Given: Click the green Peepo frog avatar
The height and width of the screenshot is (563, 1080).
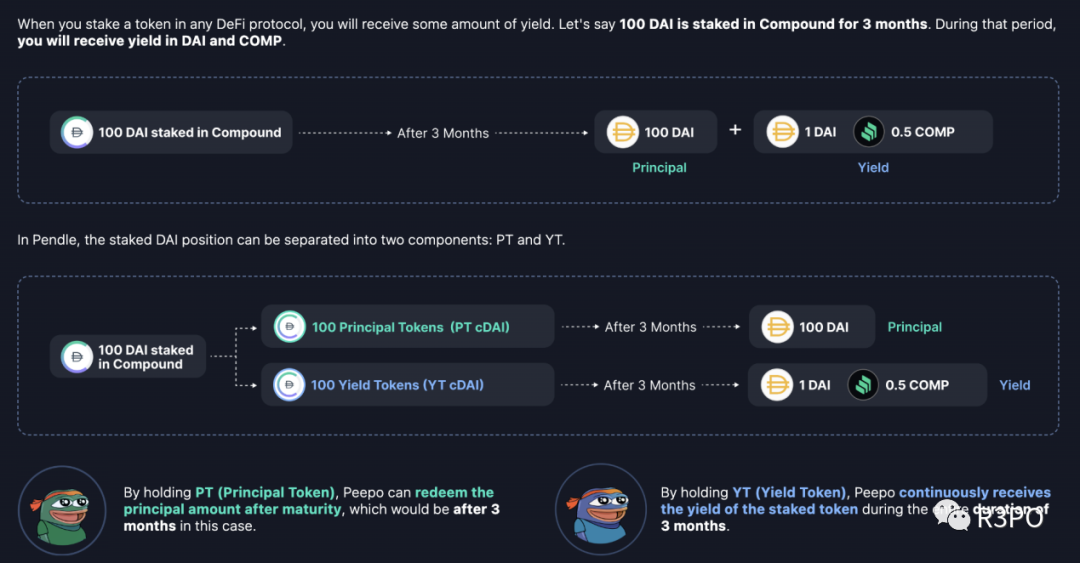Looking at the screenshot, I should pyautogui.click(x=62, y=511).
